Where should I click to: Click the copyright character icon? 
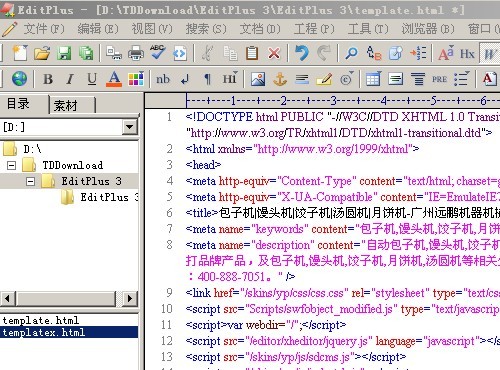coord(347,79)
